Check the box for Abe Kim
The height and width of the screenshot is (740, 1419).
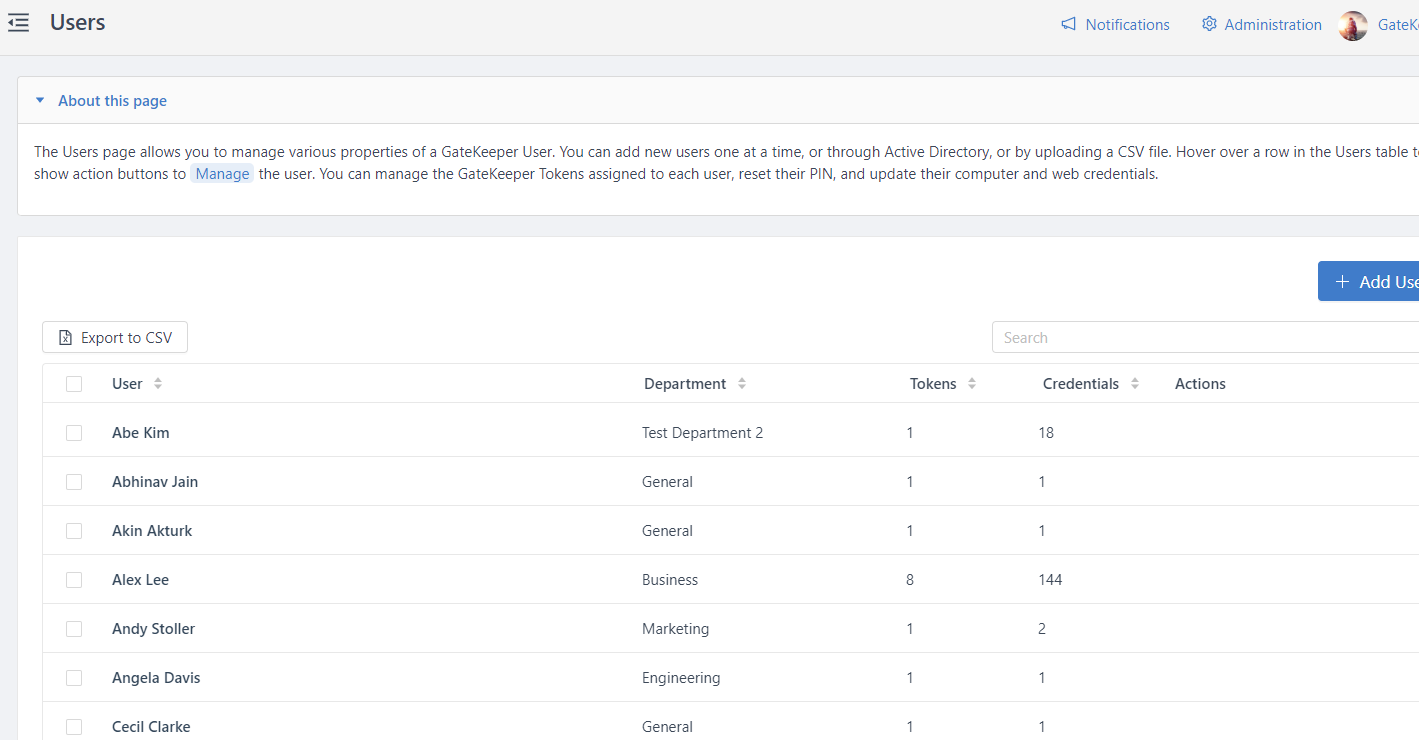point(74,433)
